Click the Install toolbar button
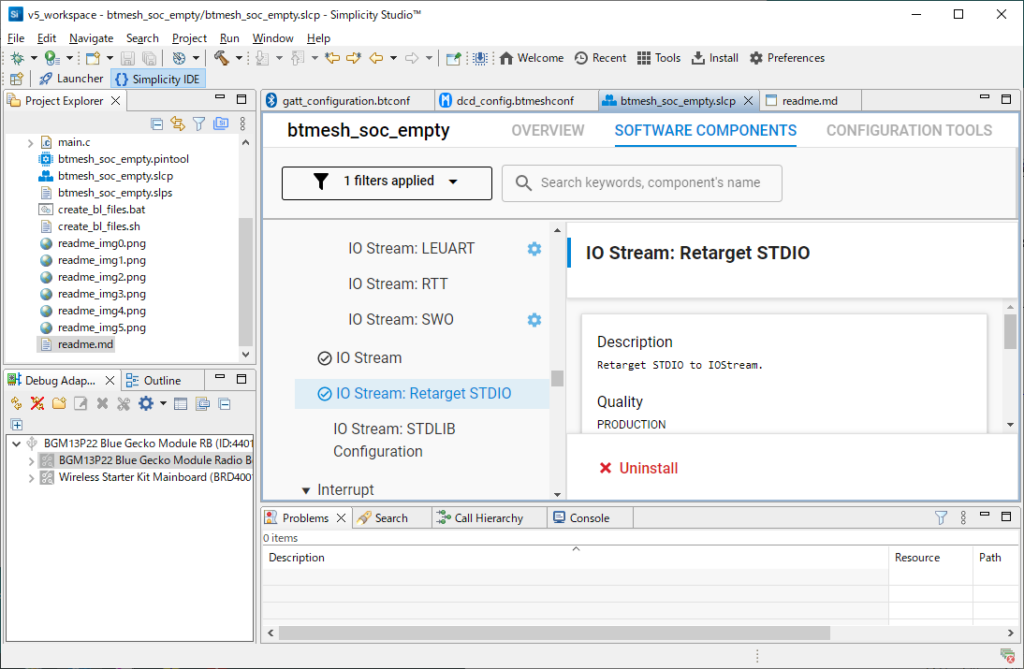1024x669 pixels. point(714,58)
